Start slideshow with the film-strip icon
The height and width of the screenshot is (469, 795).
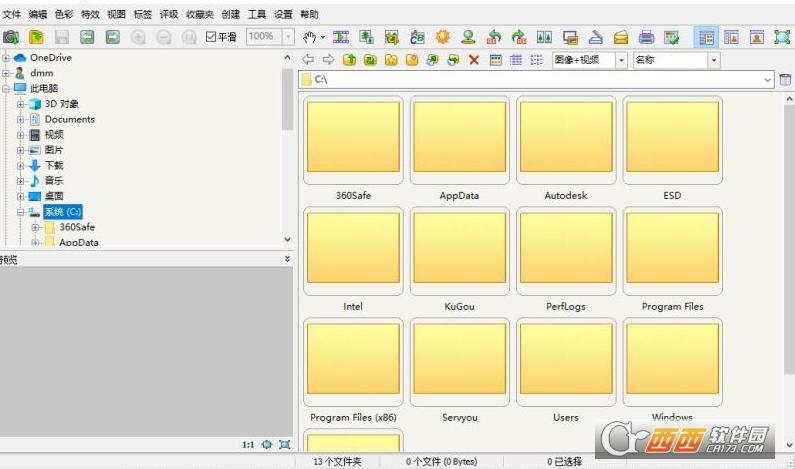341,37
